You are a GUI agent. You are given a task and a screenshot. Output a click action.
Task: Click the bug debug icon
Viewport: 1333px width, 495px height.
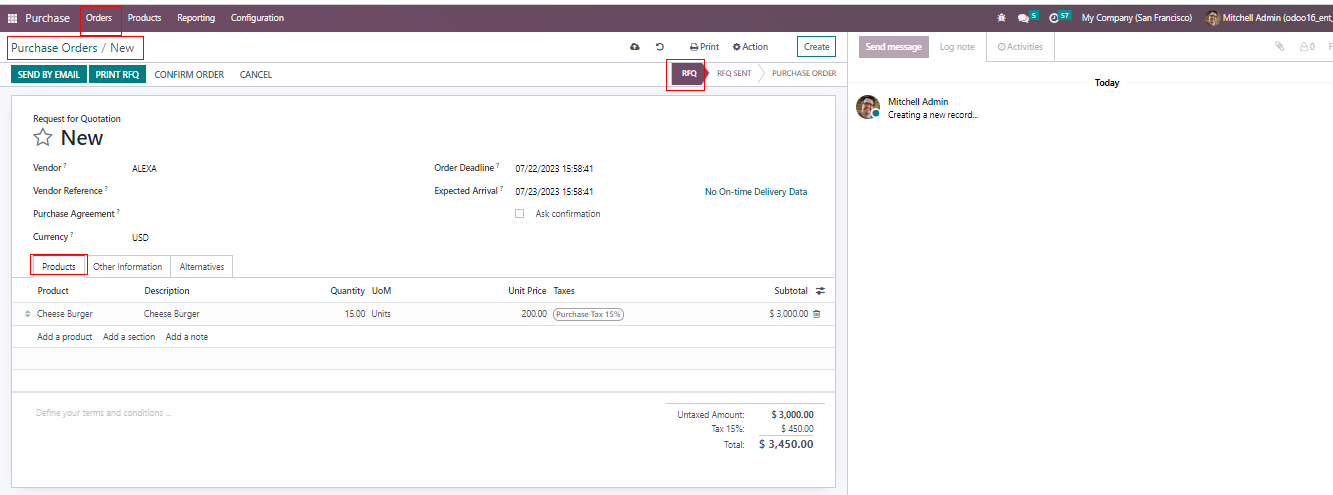[1001, 18]
